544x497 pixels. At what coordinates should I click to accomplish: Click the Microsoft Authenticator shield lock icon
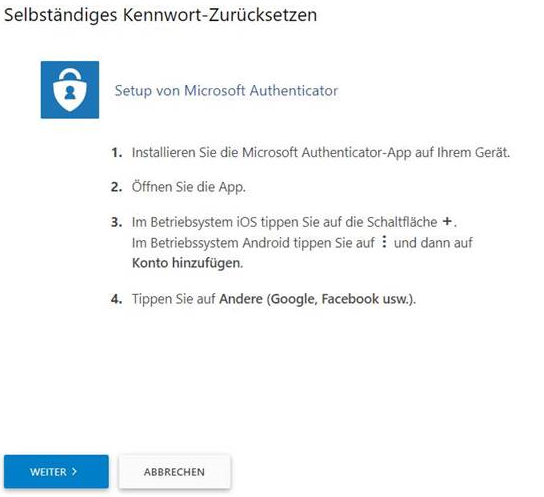point(70,90)
